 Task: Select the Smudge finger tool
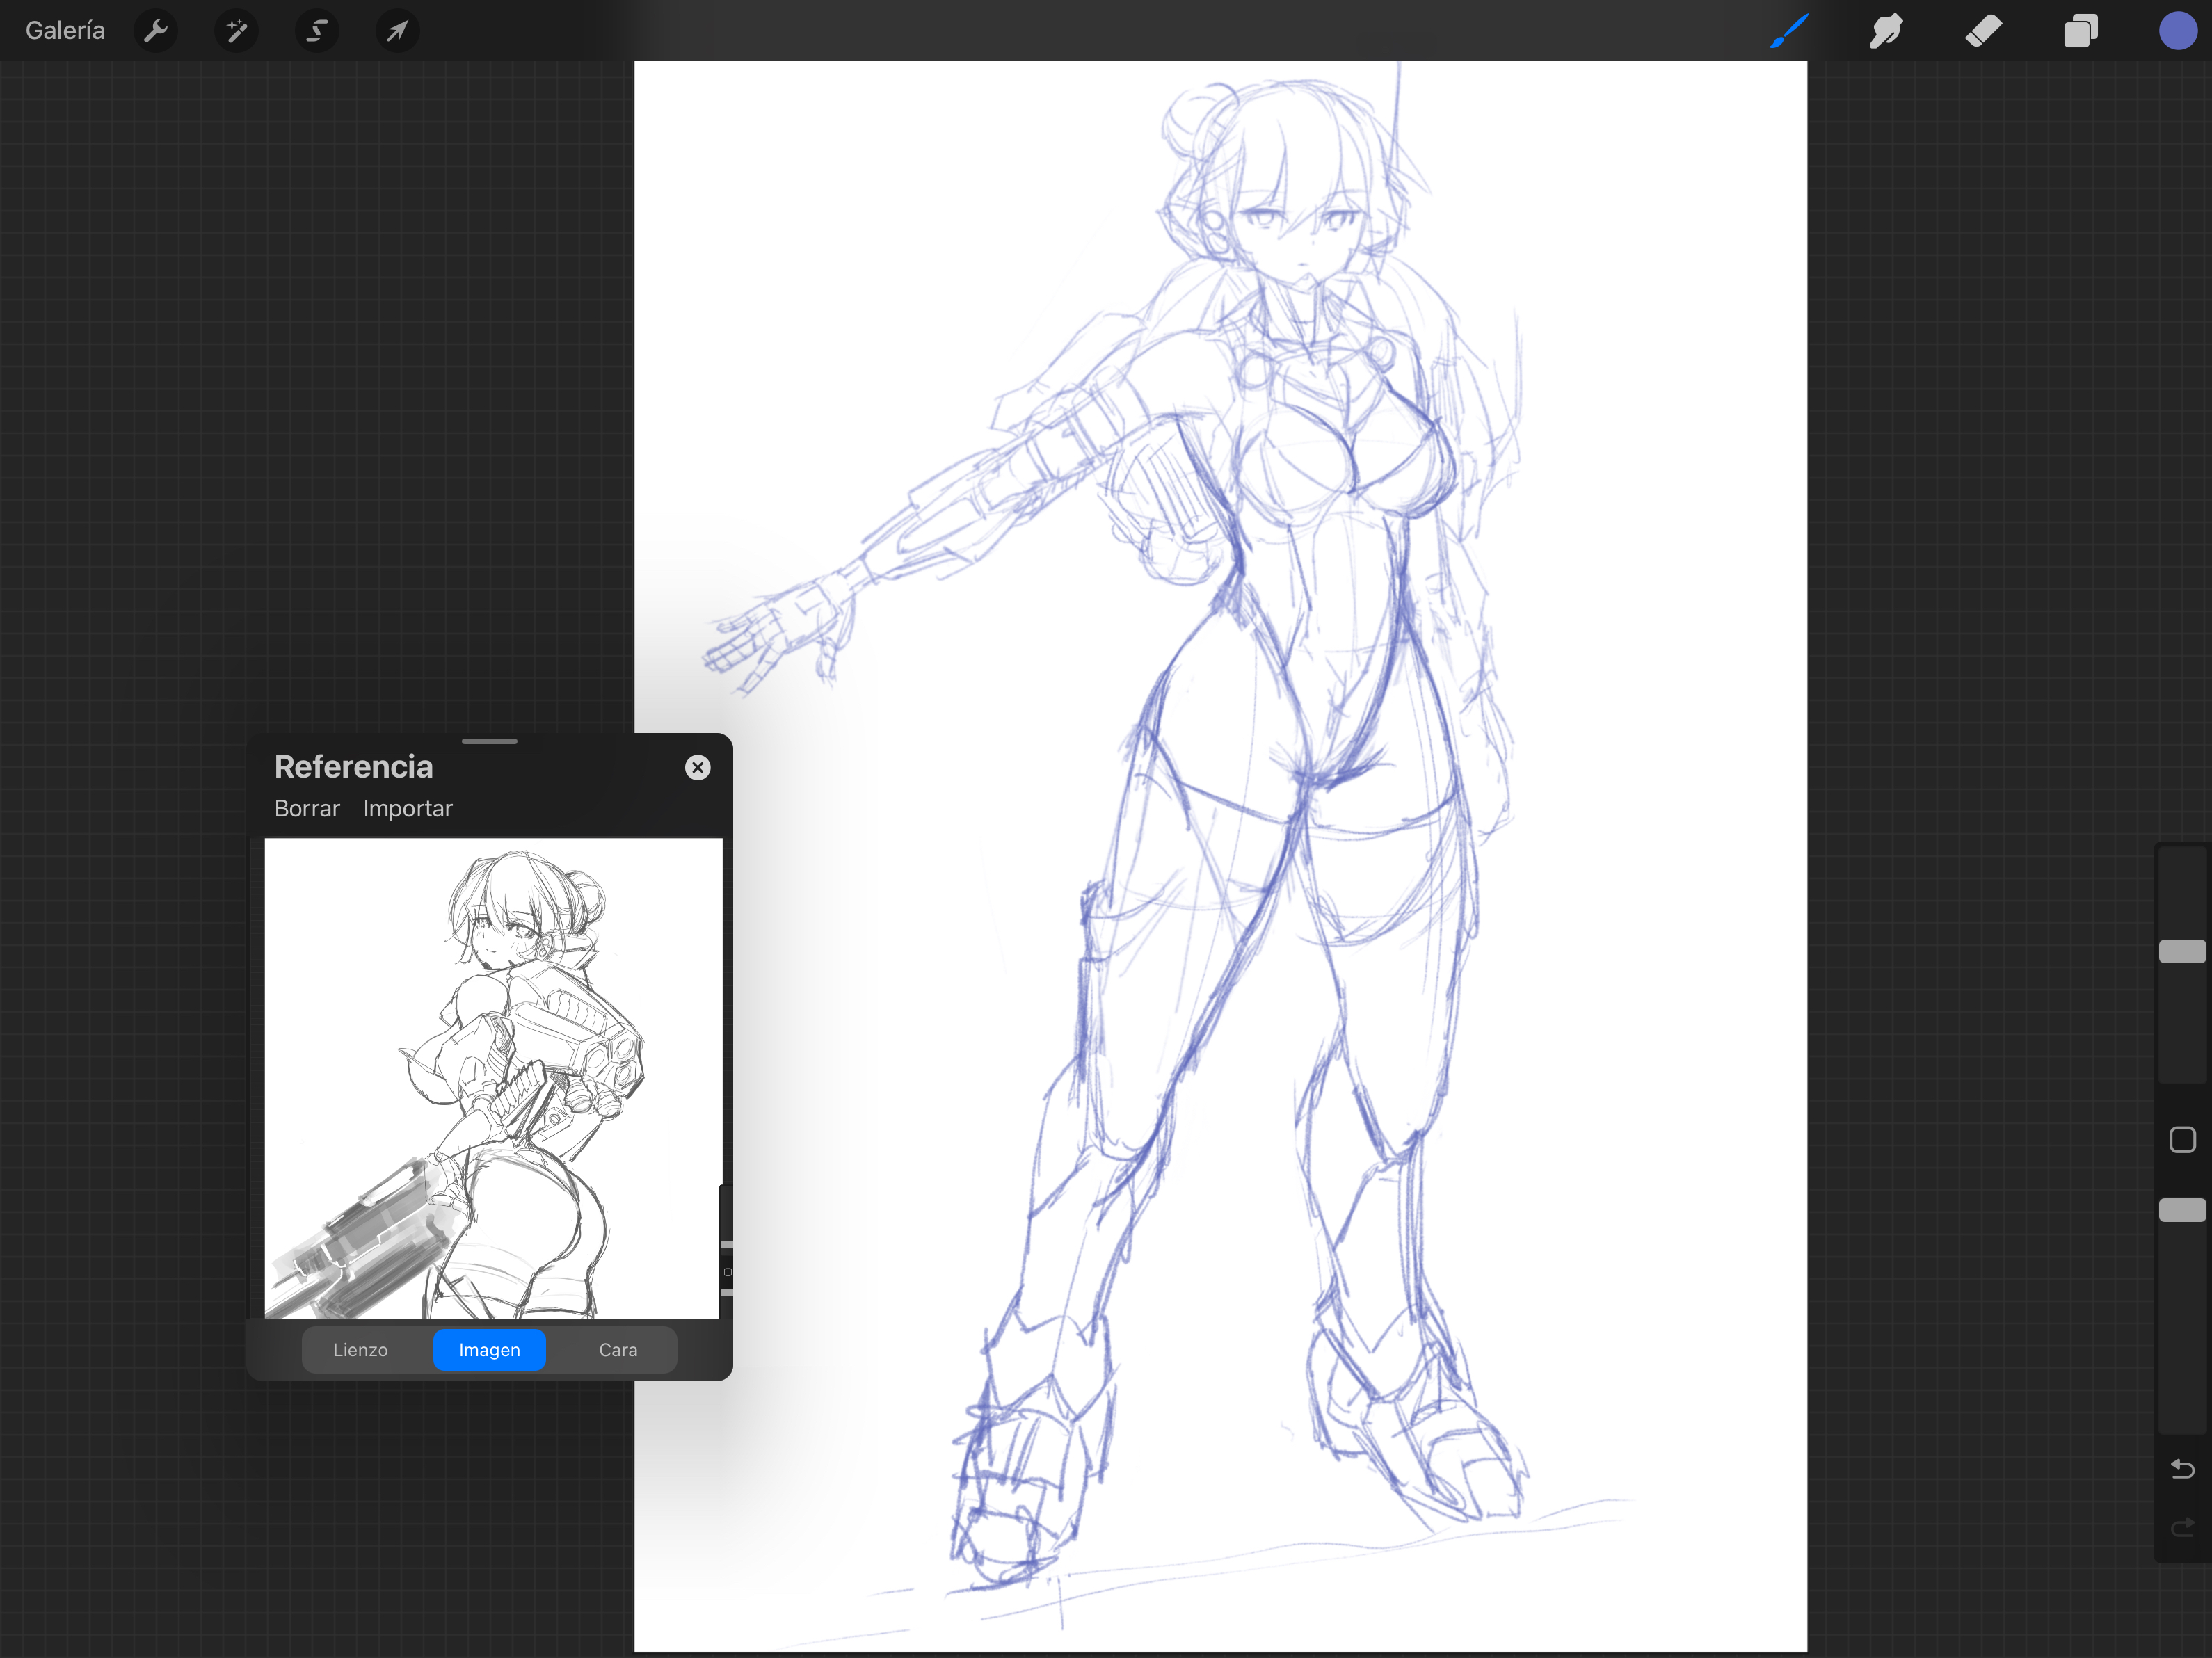(1886, 31)
